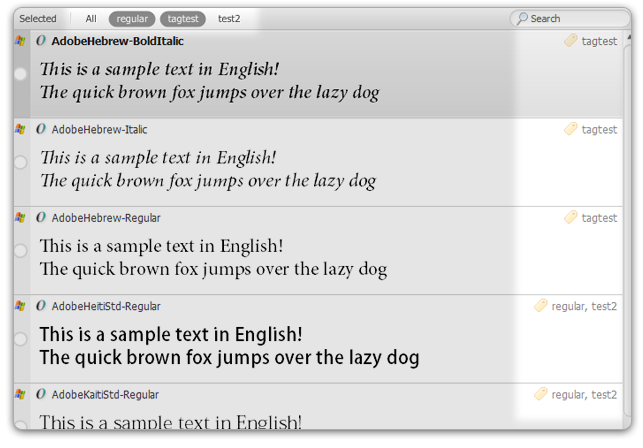This screenshot has width=643, height=448.
Task: Select the AdobeKaitiStd-Regular font name
Action: pyautogui.click(x=105, y=395)
